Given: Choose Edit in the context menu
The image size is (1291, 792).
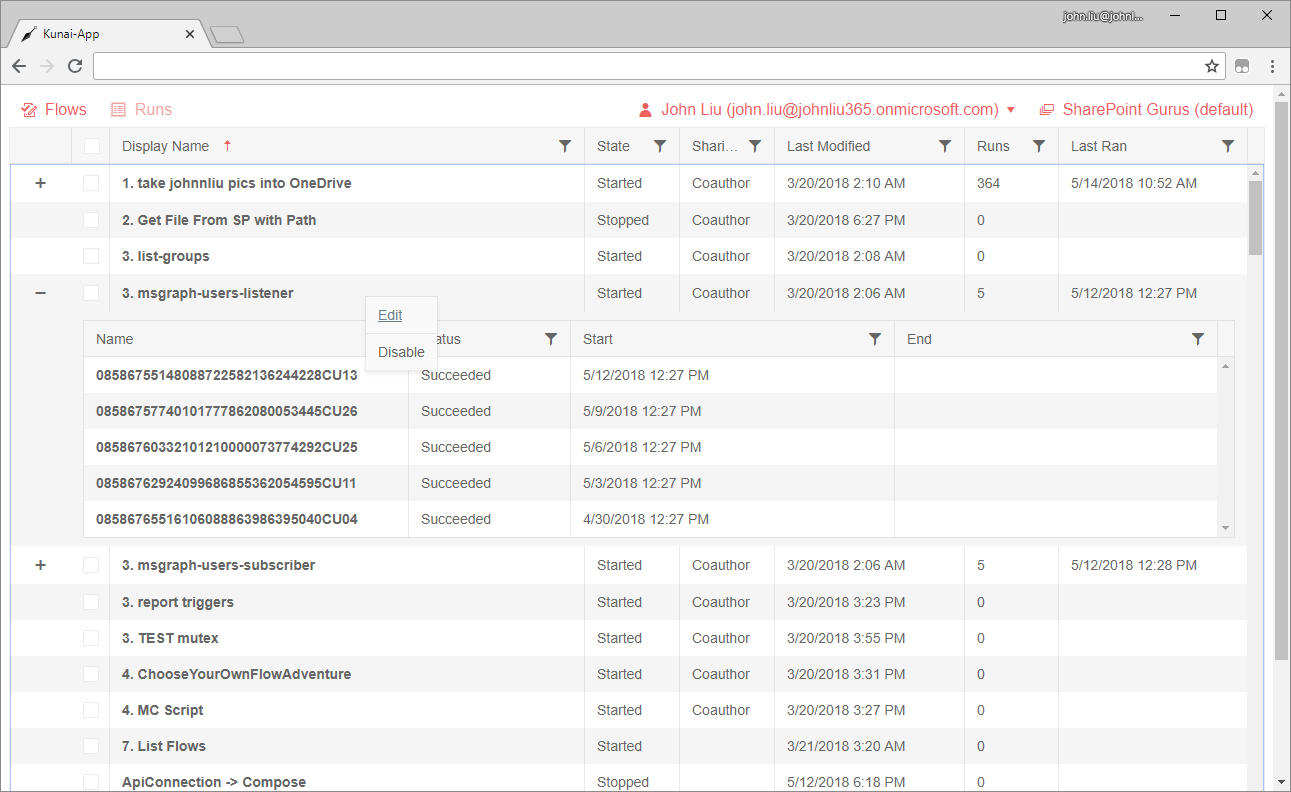Looking at the screenshot, I should (390, 315).
